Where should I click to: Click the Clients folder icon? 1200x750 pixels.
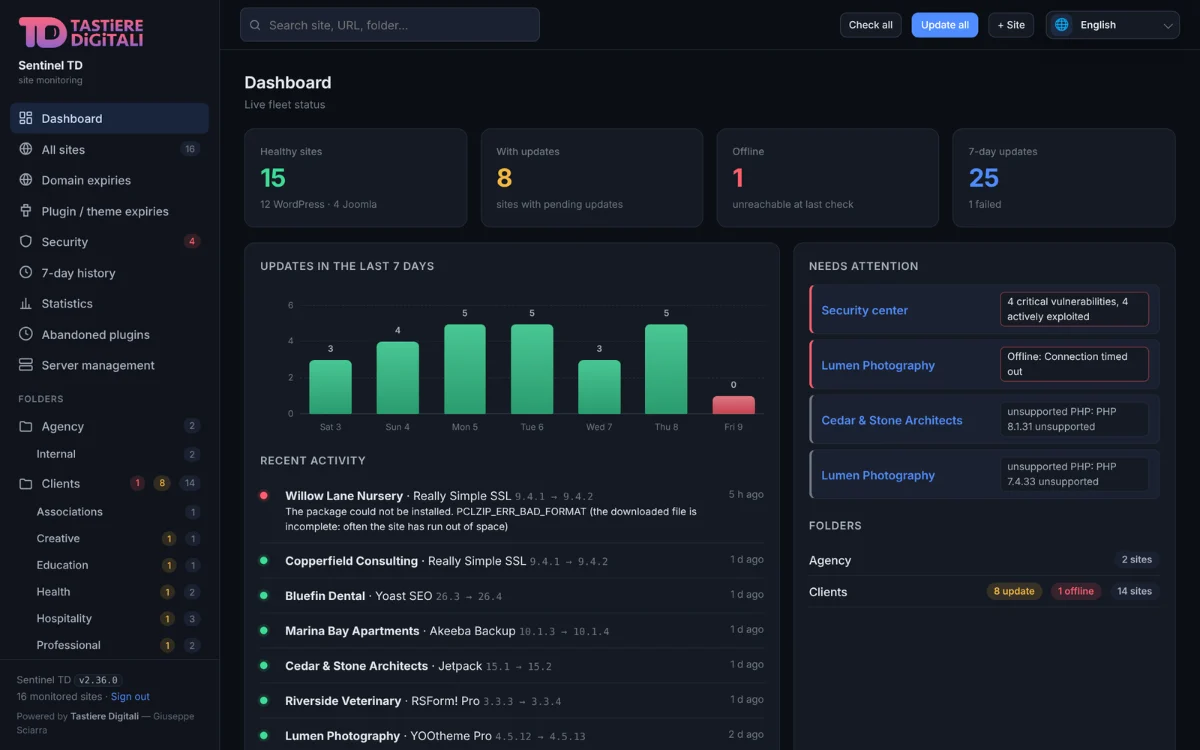tap(26, 484)
